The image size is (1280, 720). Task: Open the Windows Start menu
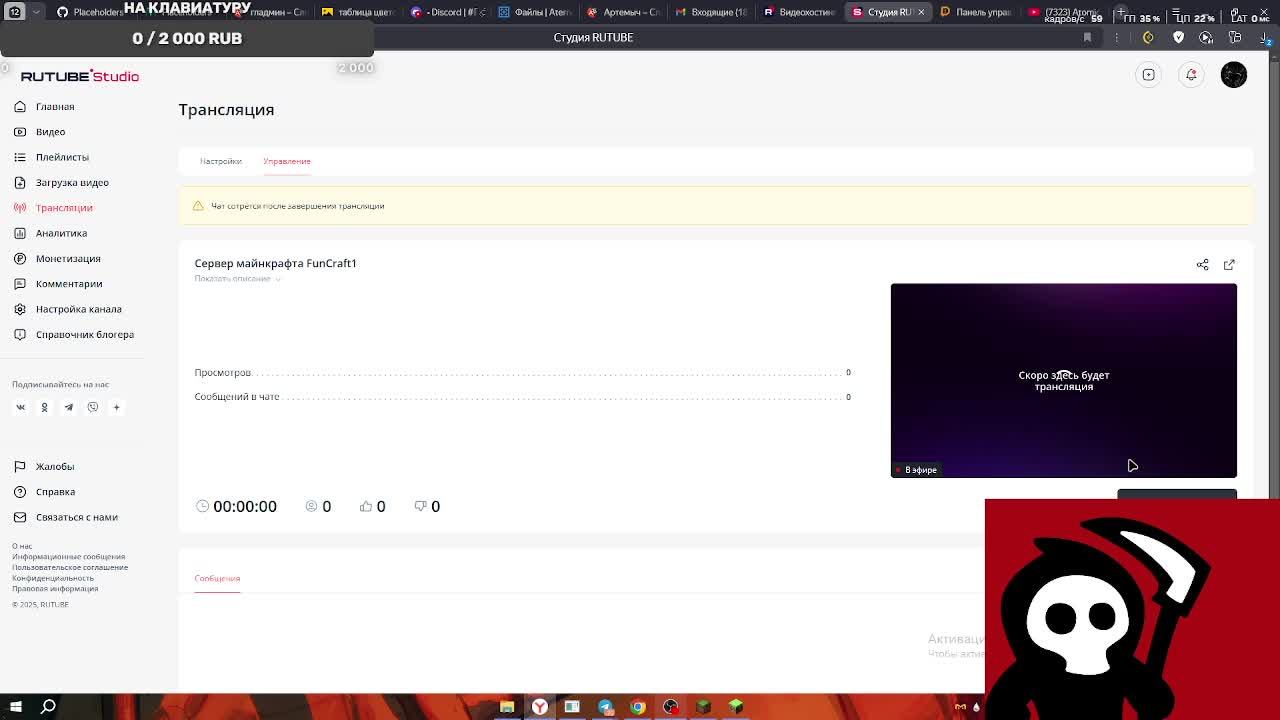15,707
